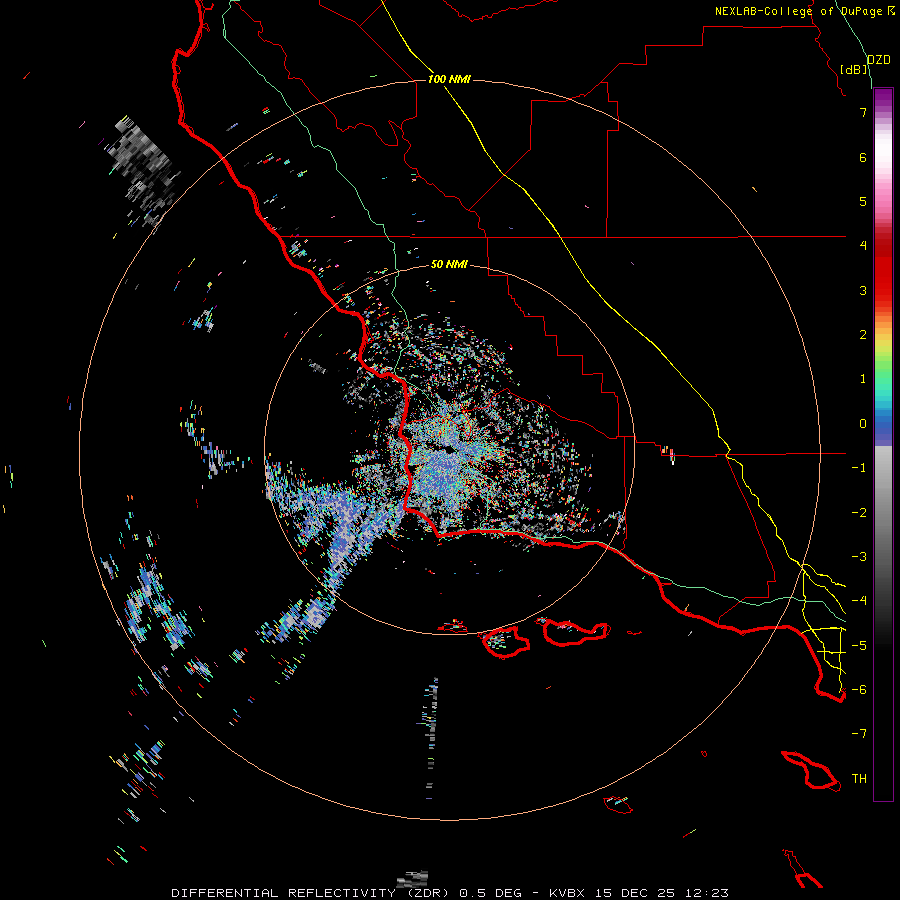Screen dimensions: 900x900
Task: Click the "-7" value on the color scale
Action: (x=859, y=734)
